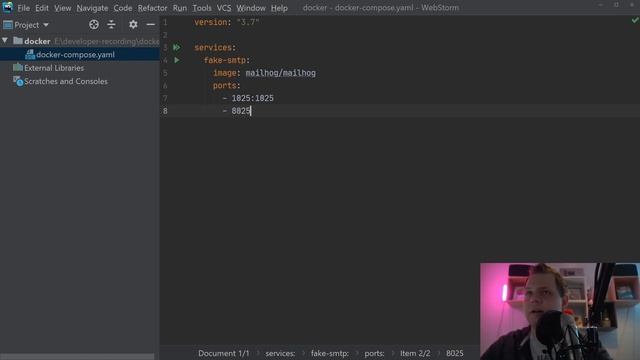The height and width of the screenshot is (360, 640).
Task: Open the Project view dropdown
Action: (x=26, y=25)
